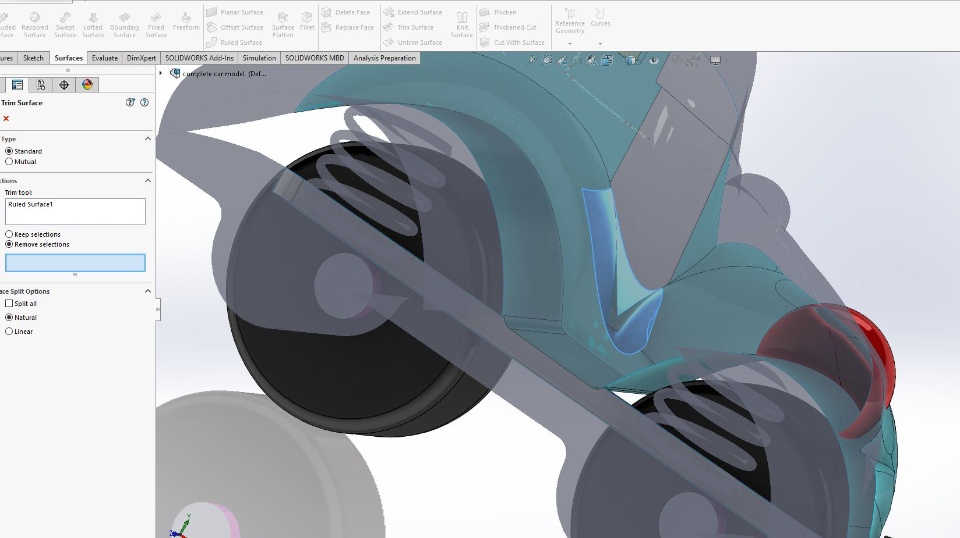Enable the Split all checkbox
Screen dimensions: 960x538
[x=21, y=304]
